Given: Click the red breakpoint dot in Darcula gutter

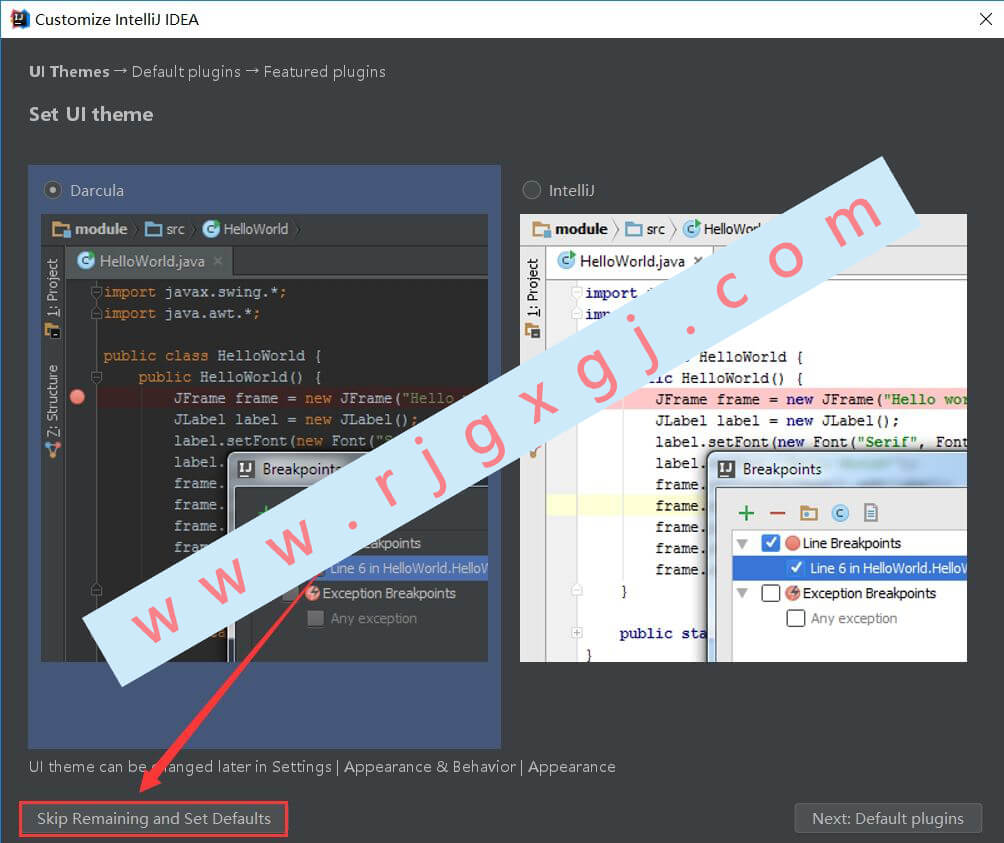Looking at the screenshot, I should tap(77, 397).
